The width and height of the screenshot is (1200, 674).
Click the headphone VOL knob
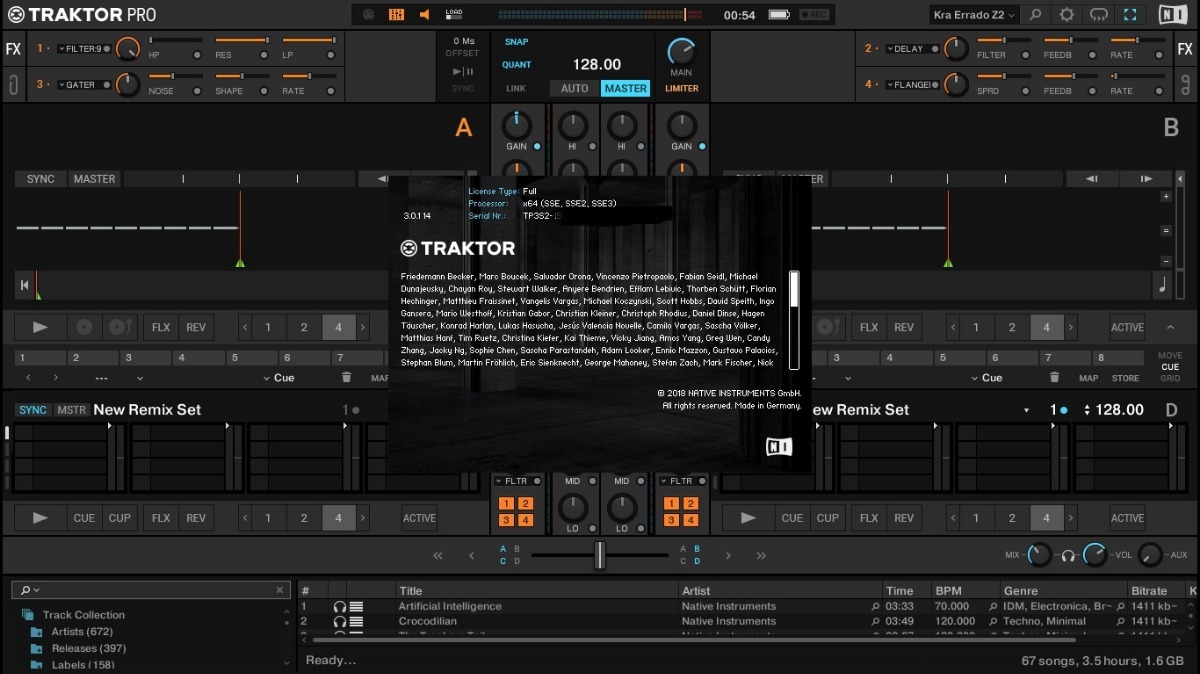[1096, 555]
